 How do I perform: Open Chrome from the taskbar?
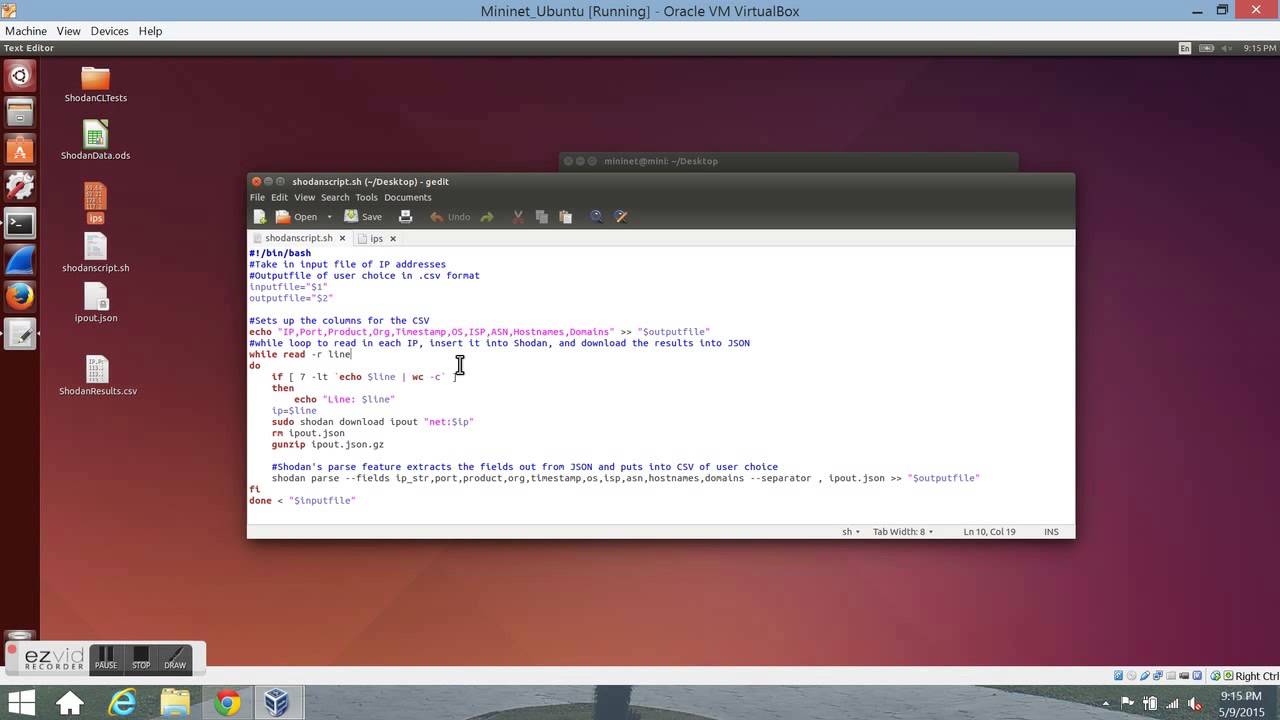coord(227,703)
